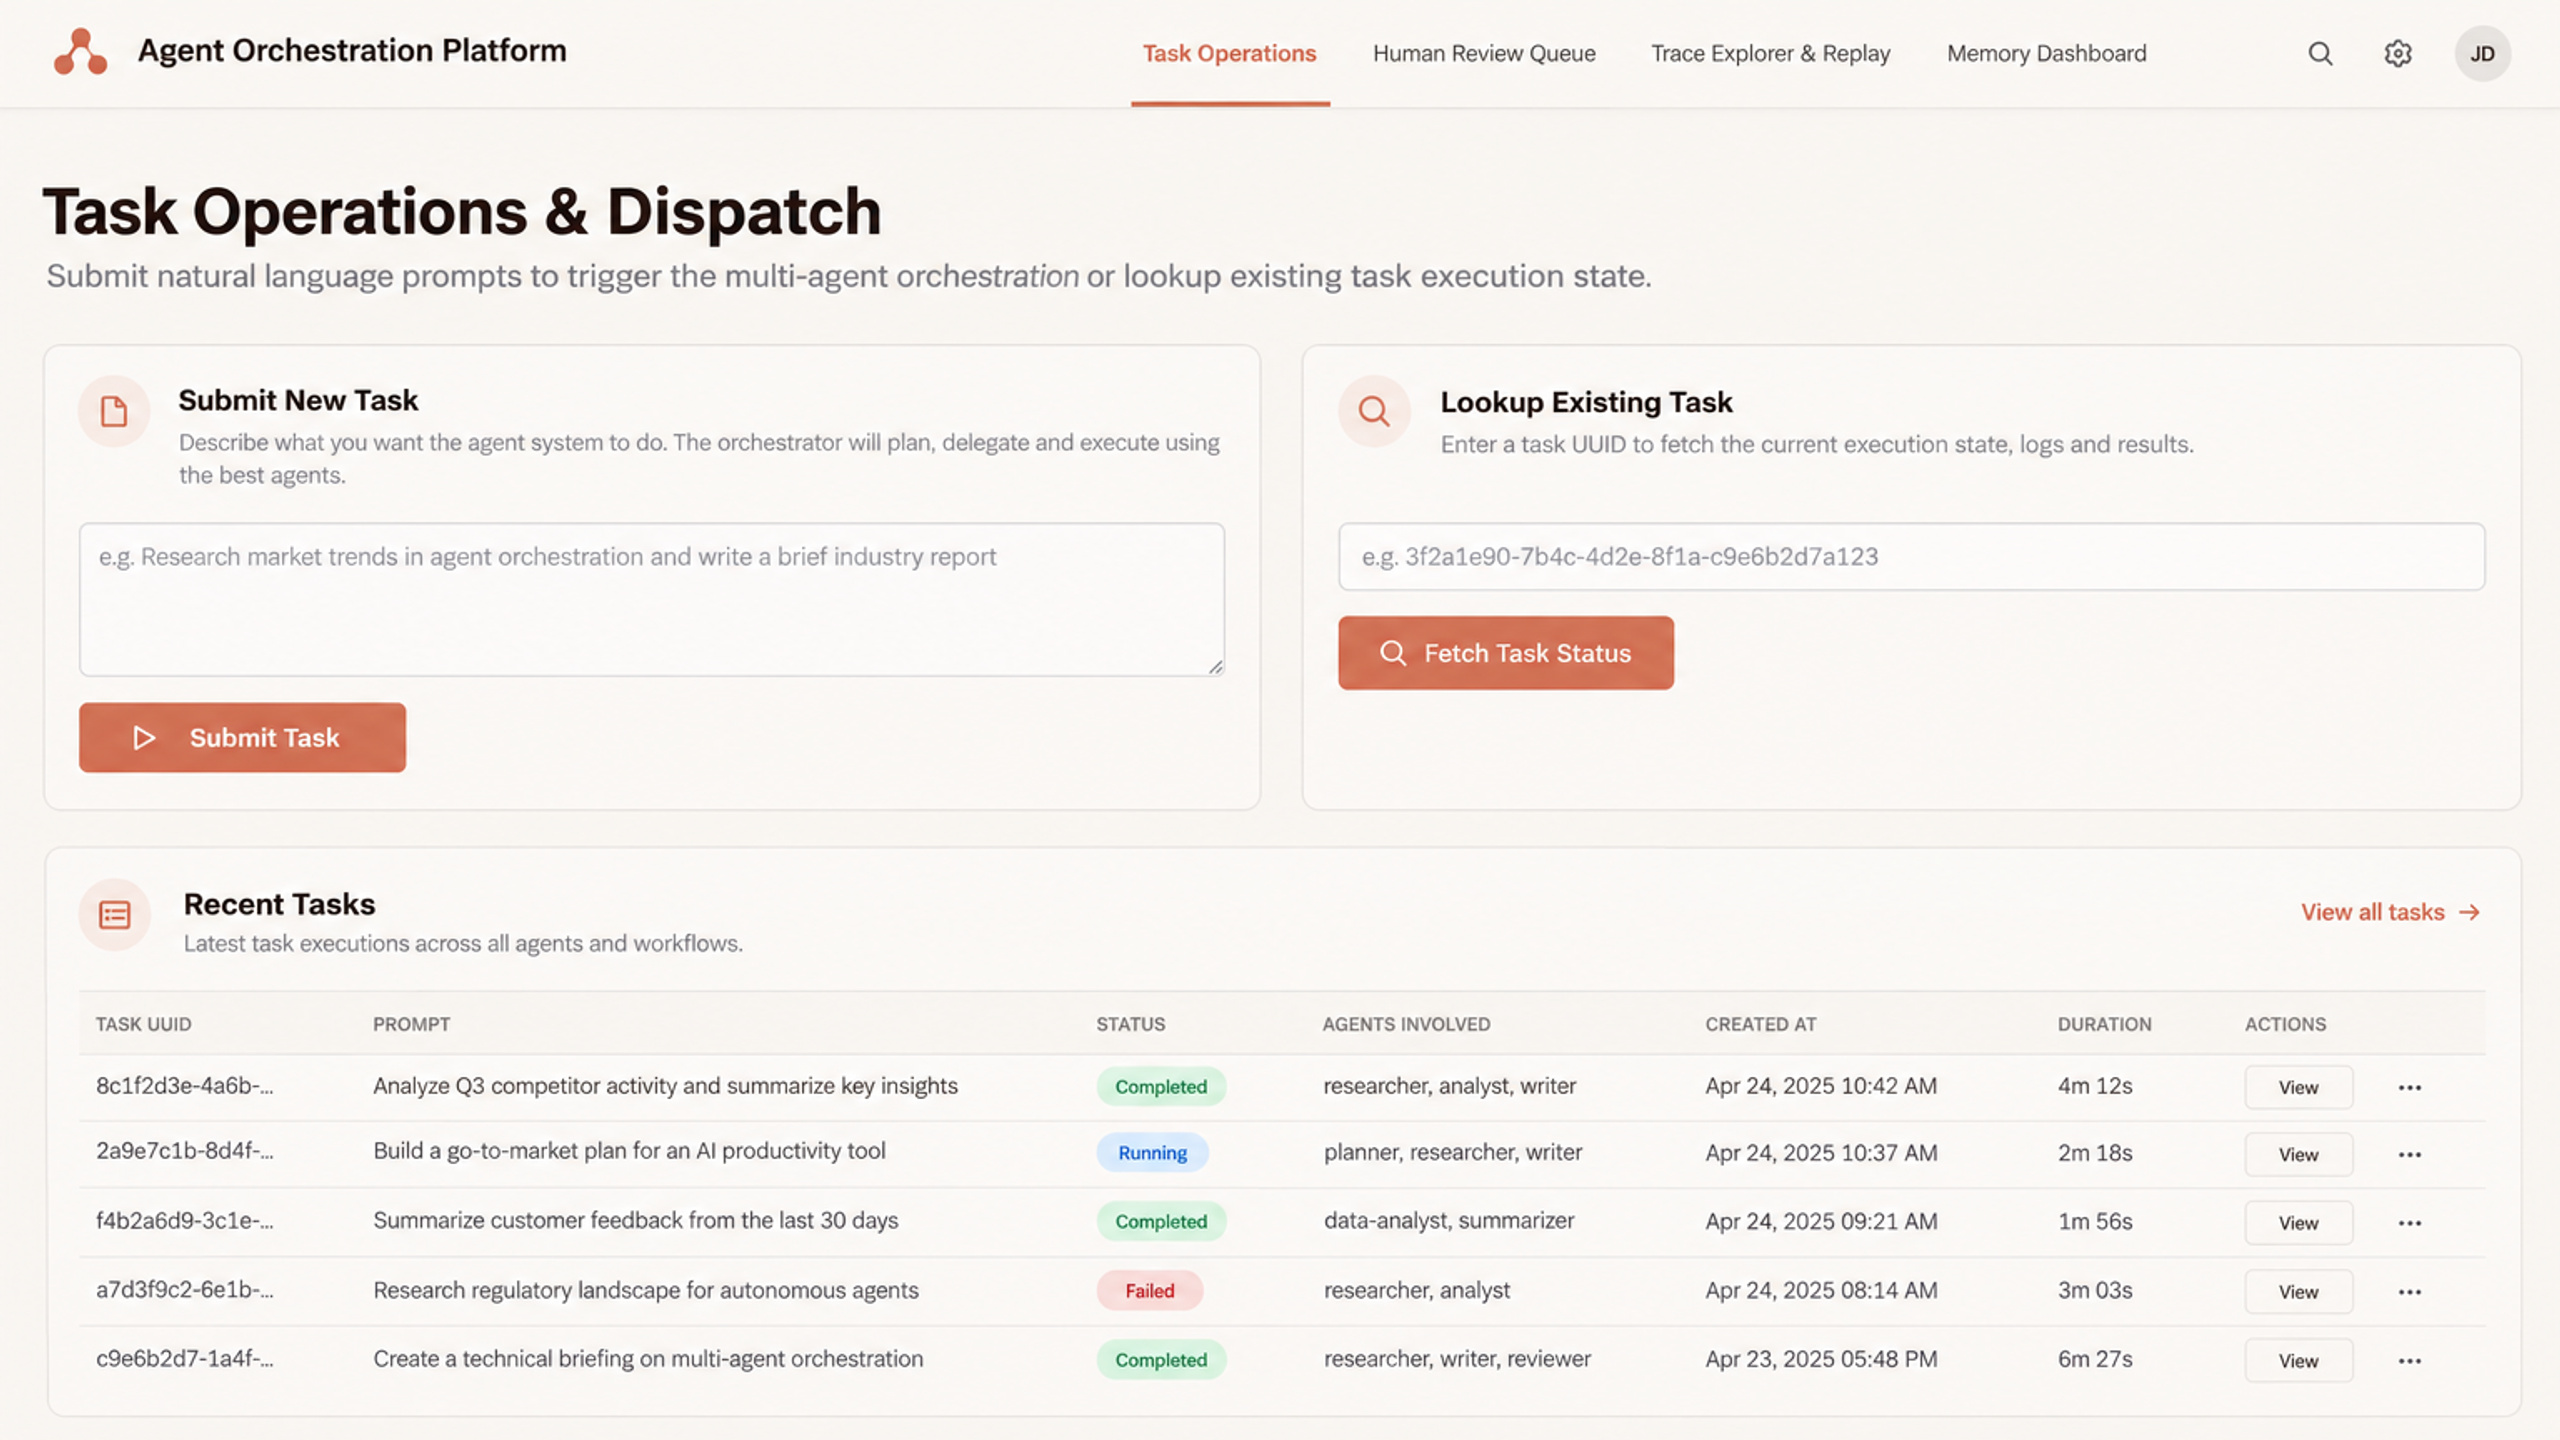2560x1440 pixels.
Task: Open the Memory Dashboard tab
Action: 2046,54
